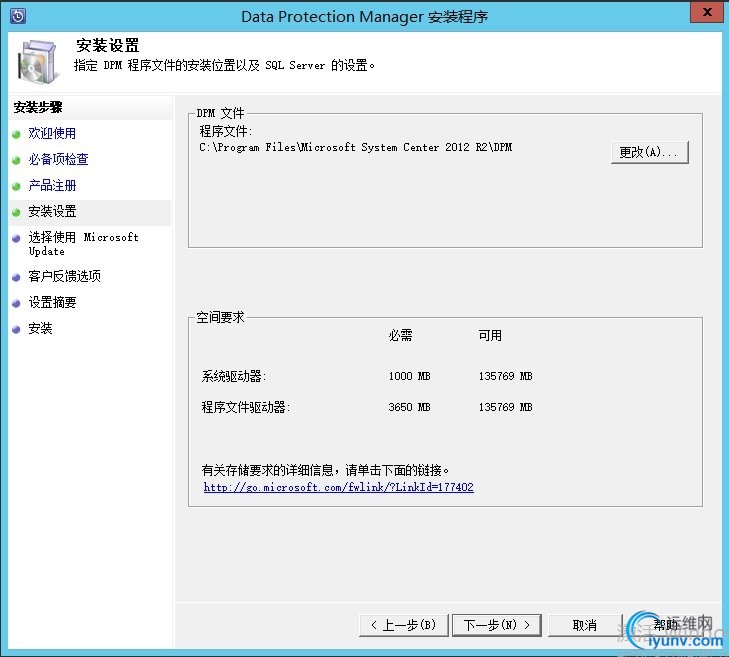Click the header description about SQL Server
This screenshot has height=657, width=729.
224,65
